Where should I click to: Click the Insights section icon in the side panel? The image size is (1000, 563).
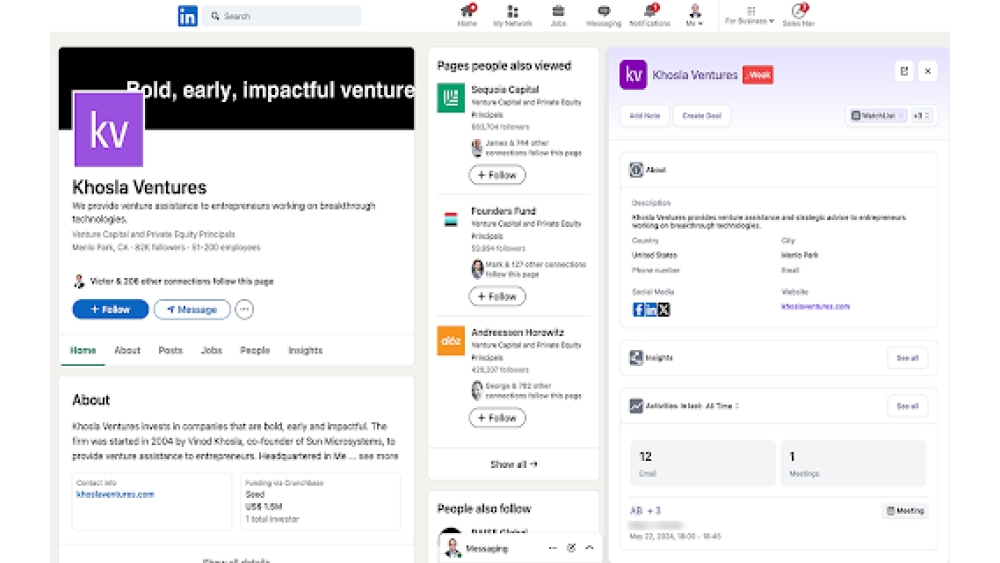pyautogui.click(x=636, y=358)
